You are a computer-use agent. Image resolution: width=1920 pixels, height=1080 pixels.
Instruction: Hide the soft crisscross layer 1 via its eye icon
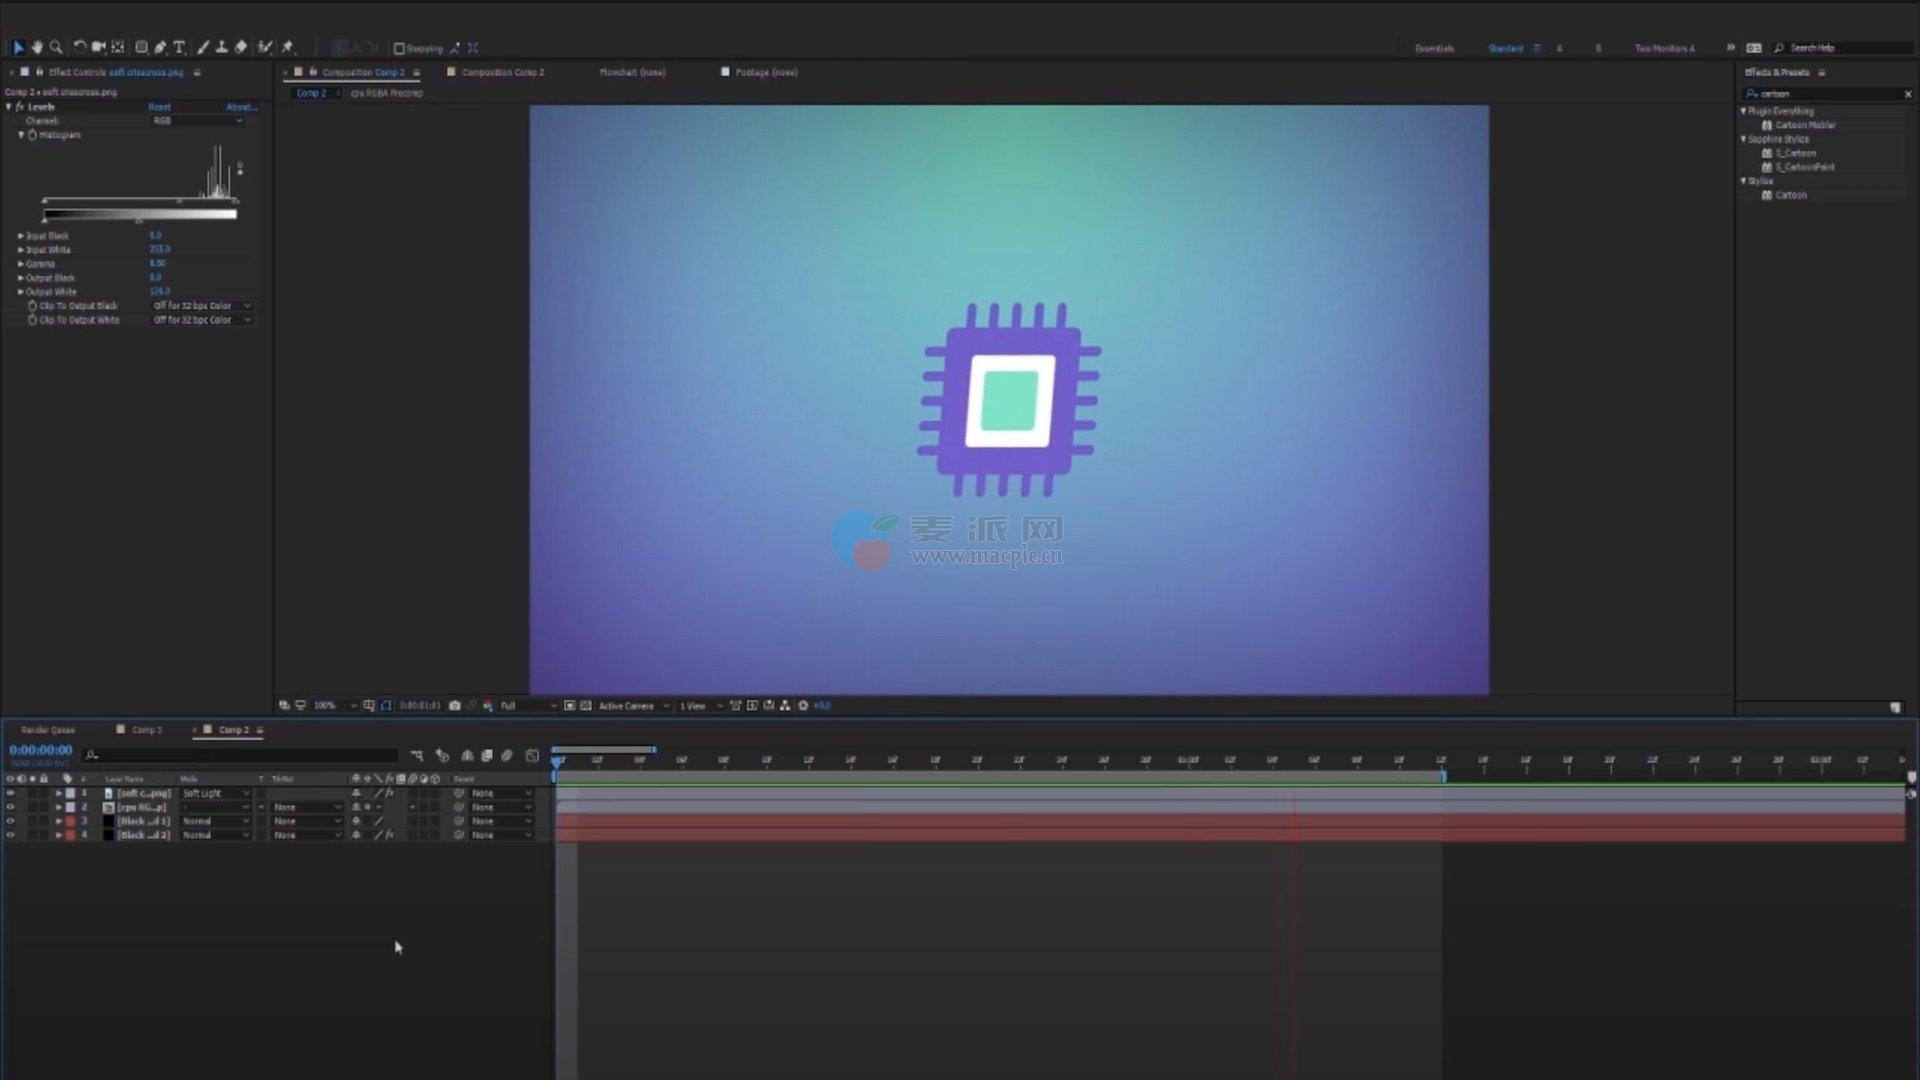[x=10, y=793]
